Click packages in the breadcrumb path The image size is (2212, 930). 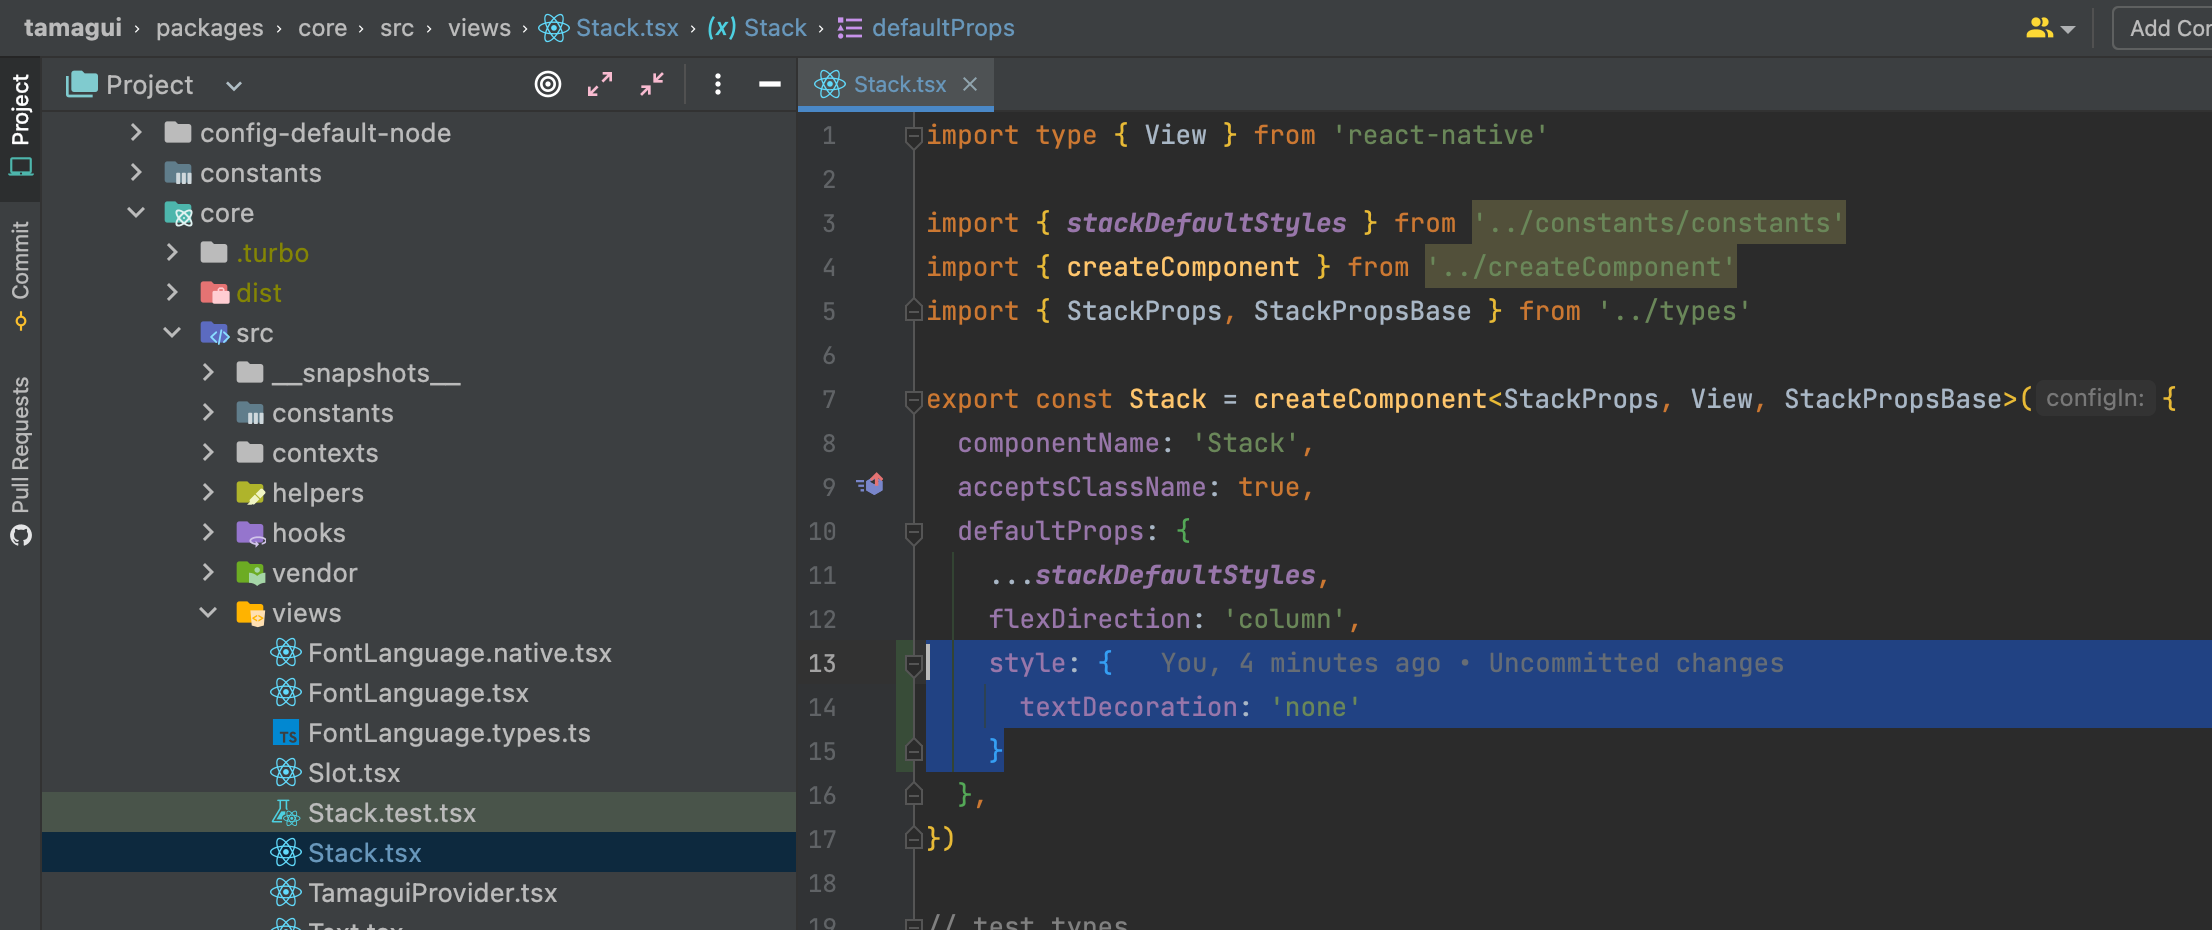[209, 27]
